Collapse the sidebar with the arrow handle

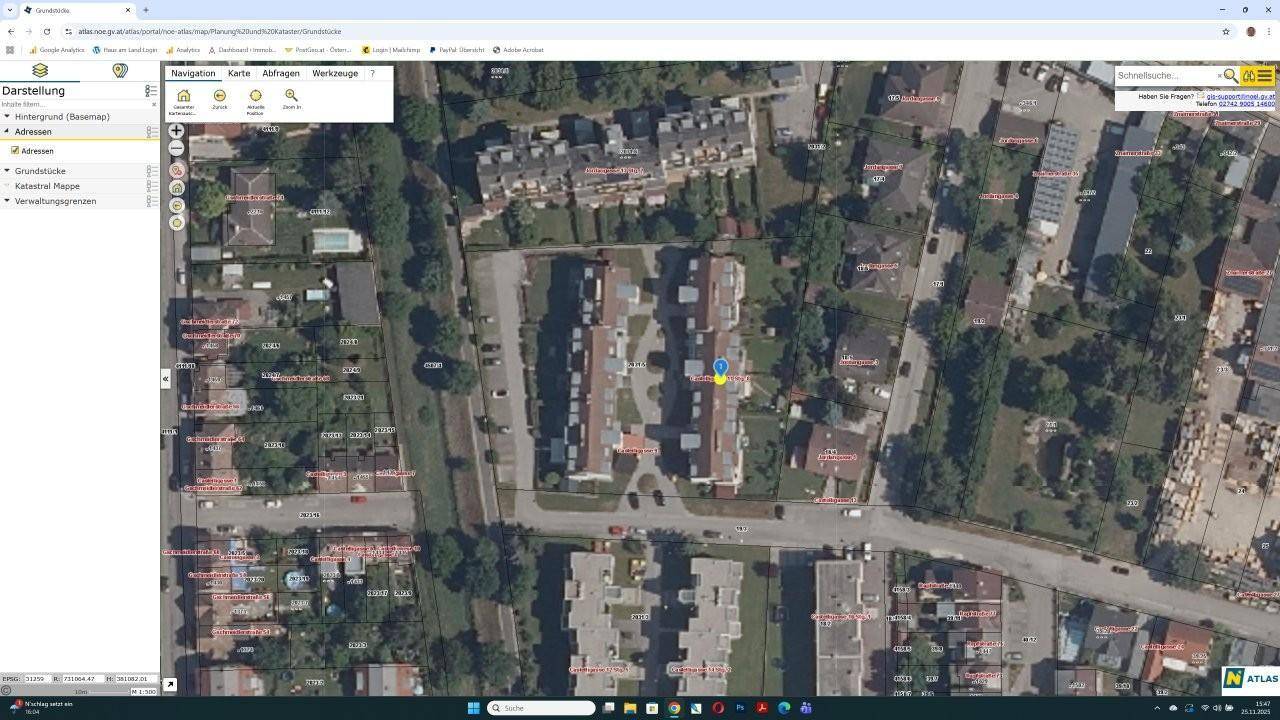point(166,379)
